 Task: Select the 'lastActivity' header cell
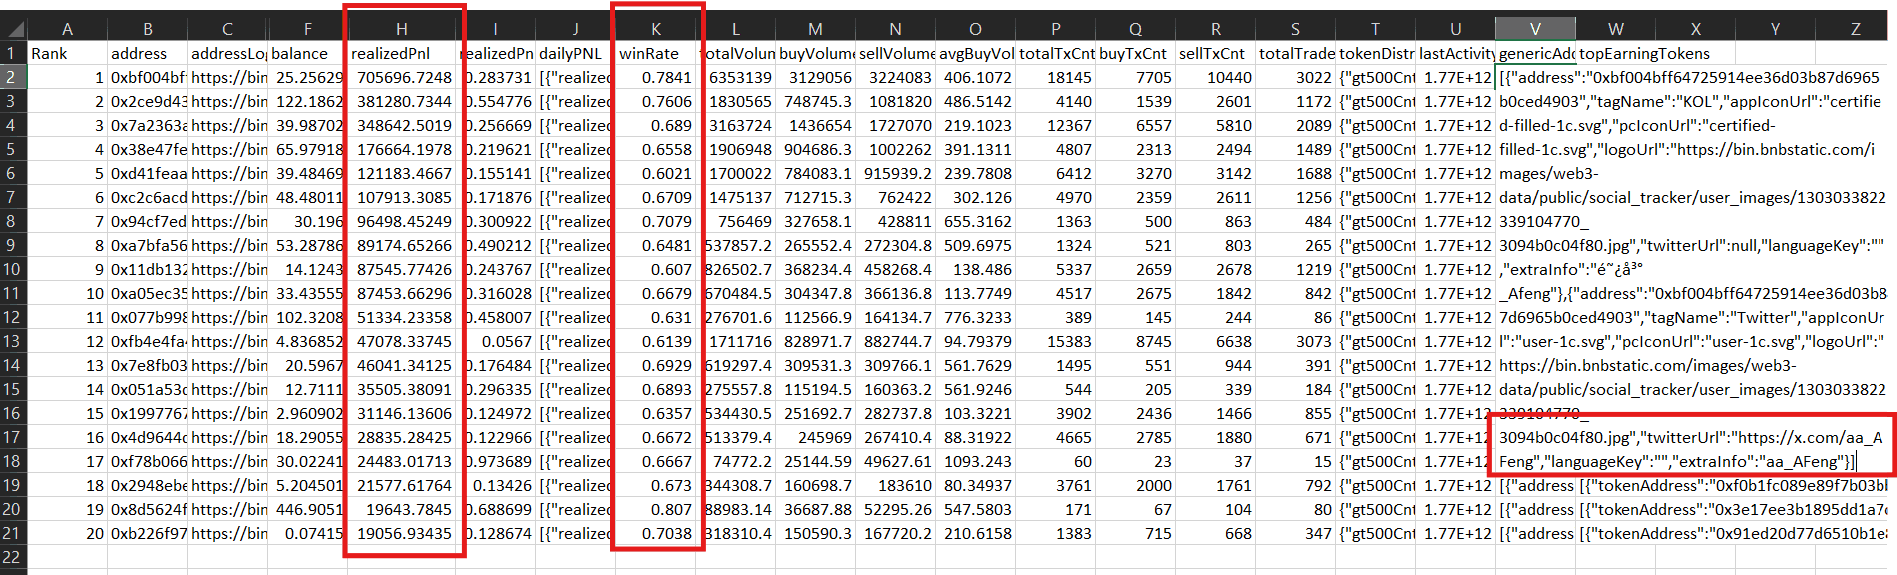click(1455, 53)
